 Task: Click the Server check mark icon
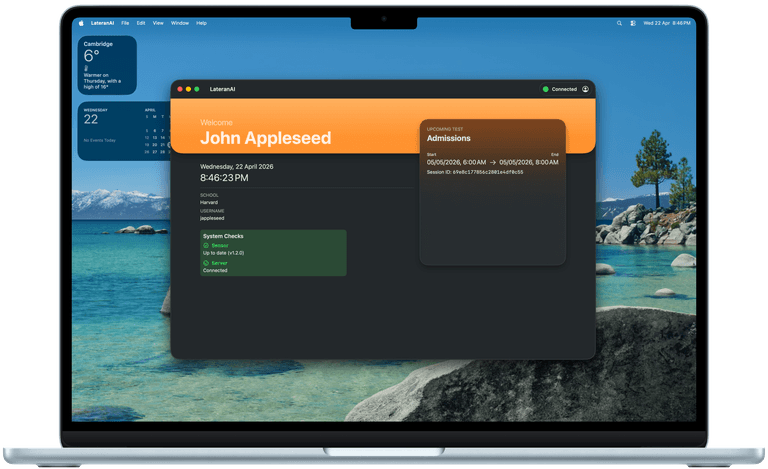206,263
